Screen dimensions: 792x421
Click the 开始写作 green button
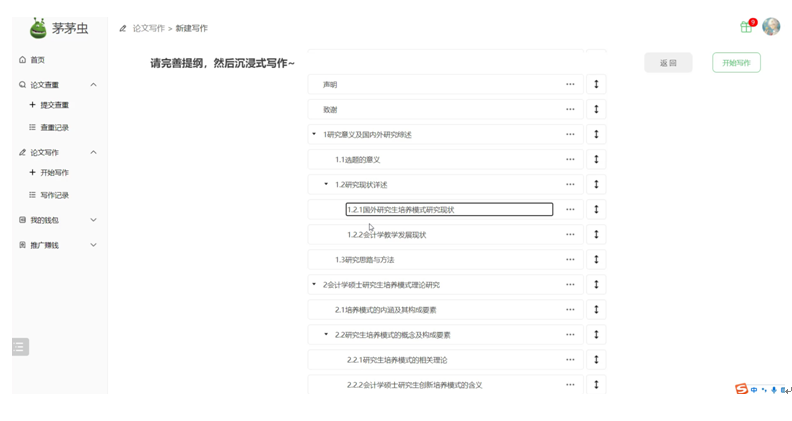[x=736, y=63]
